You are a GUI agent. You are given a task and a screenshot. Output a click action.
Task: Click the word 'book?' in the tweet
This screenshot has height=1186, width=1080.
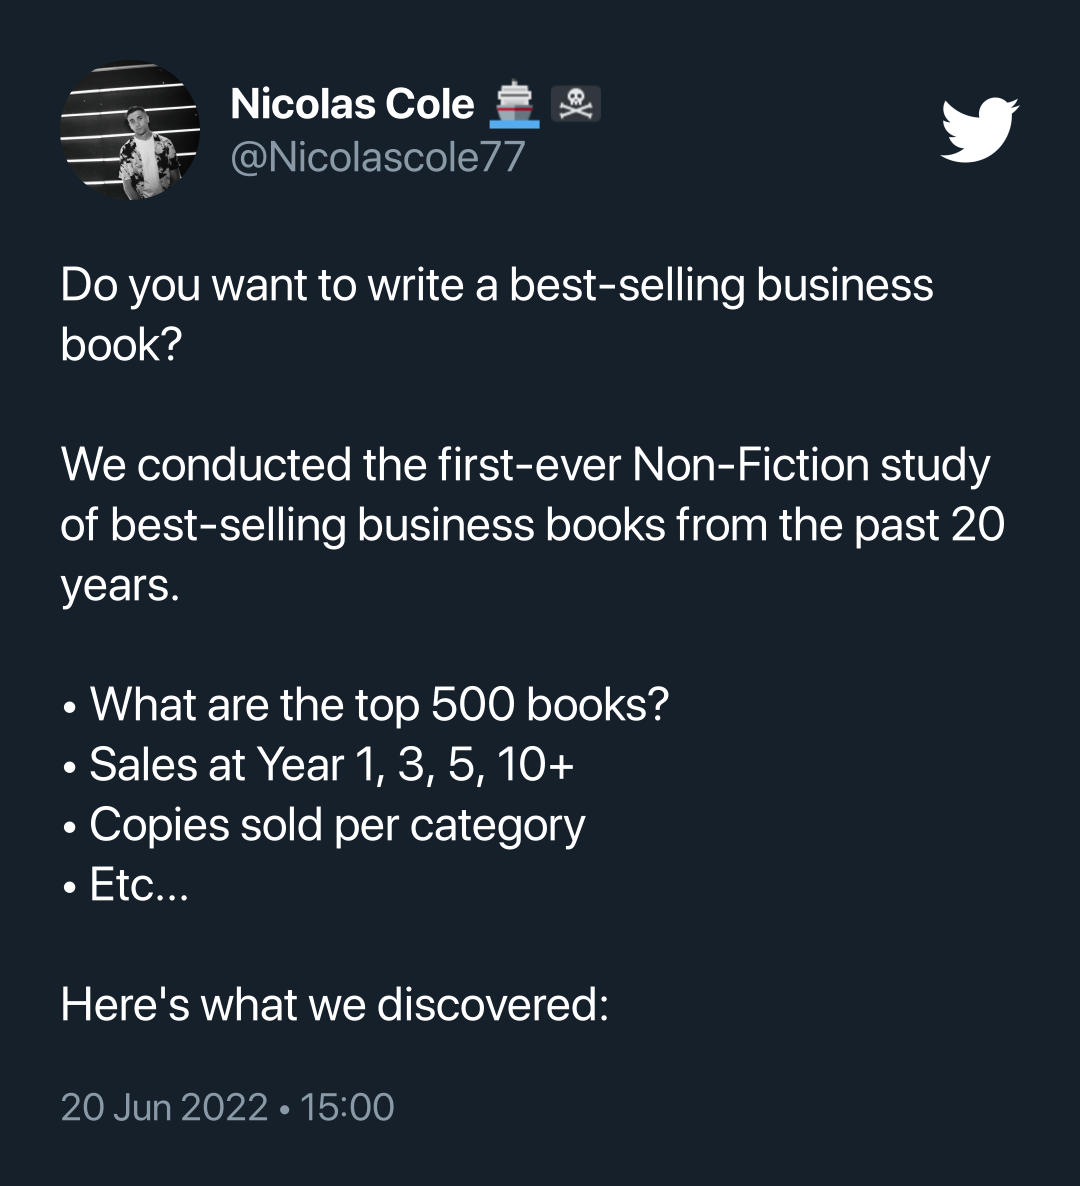[122, 345]
